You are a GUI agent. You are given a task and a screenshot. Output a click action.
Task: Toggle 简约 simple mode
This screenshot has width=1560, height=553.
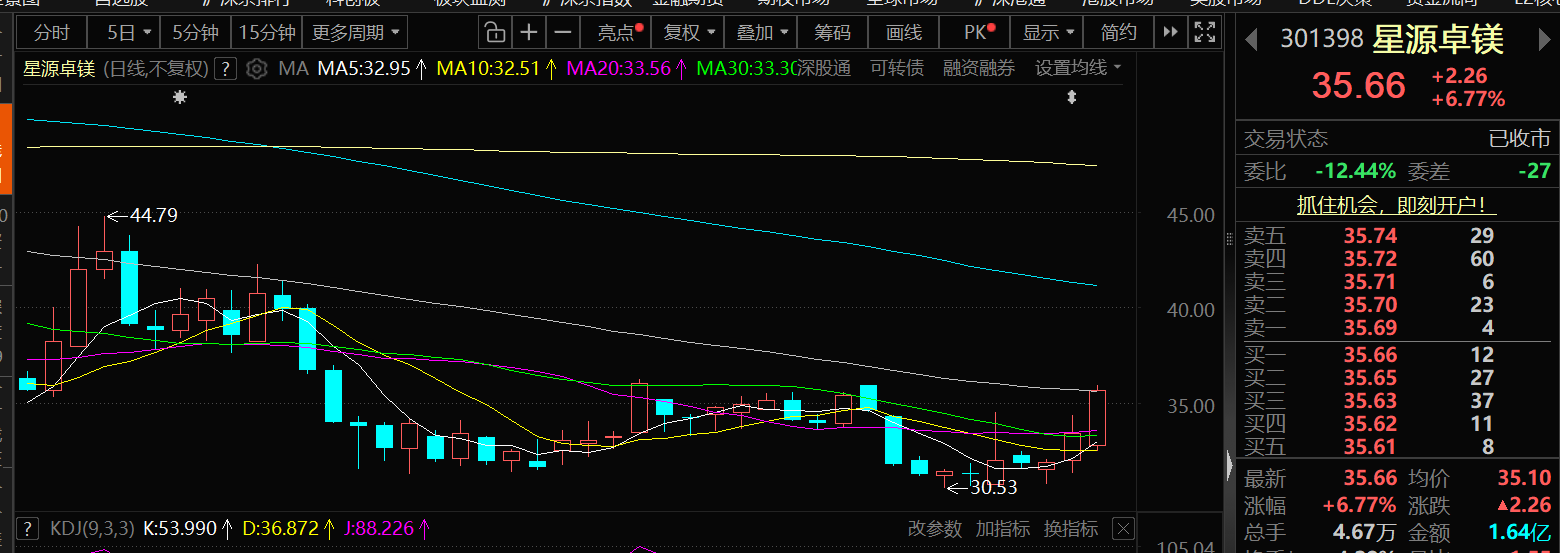pyautogui.click(x=1119, y=33)
